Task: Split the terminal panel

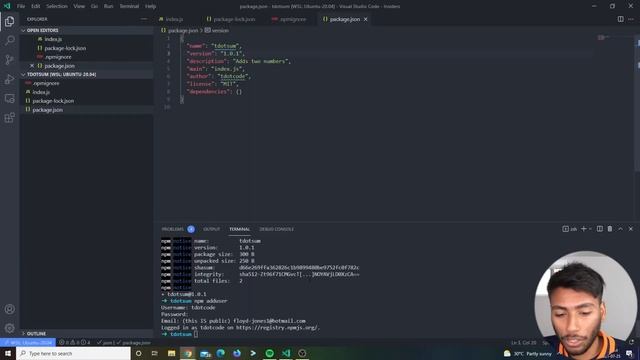Action: 600,229
